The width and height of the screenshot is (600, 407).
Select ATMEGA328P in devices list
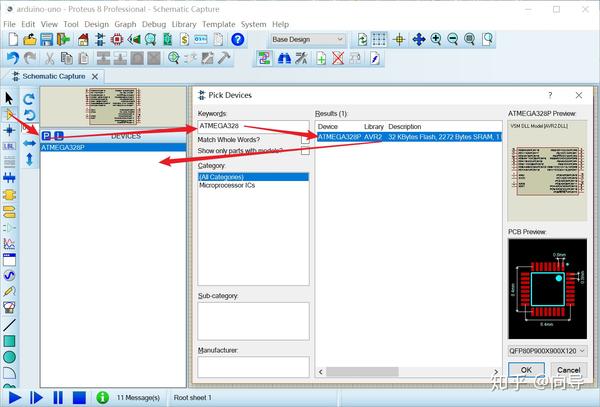pos(113,147)
